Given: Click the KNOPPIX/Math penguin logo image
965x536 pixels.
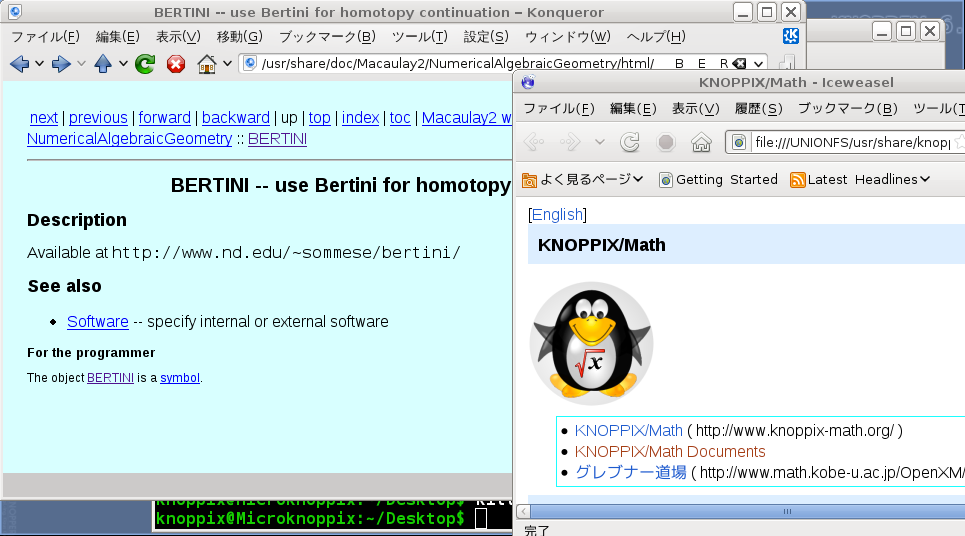Looking at the screenshot, I should click(x=591, y=343).
